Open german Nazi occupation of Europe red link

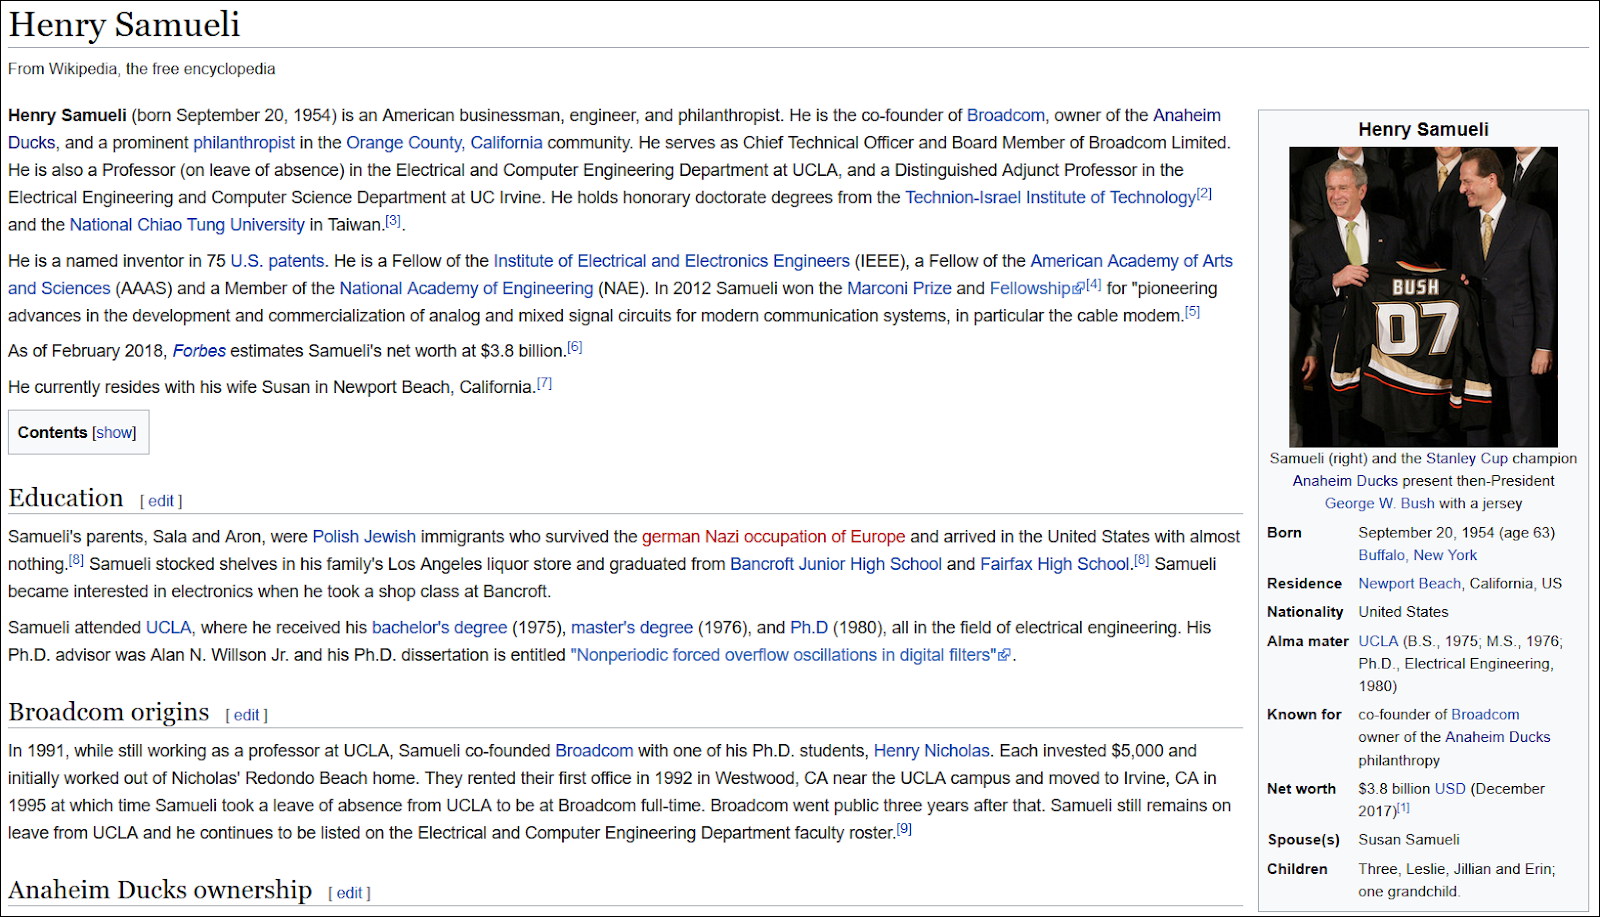coord(773,537)
